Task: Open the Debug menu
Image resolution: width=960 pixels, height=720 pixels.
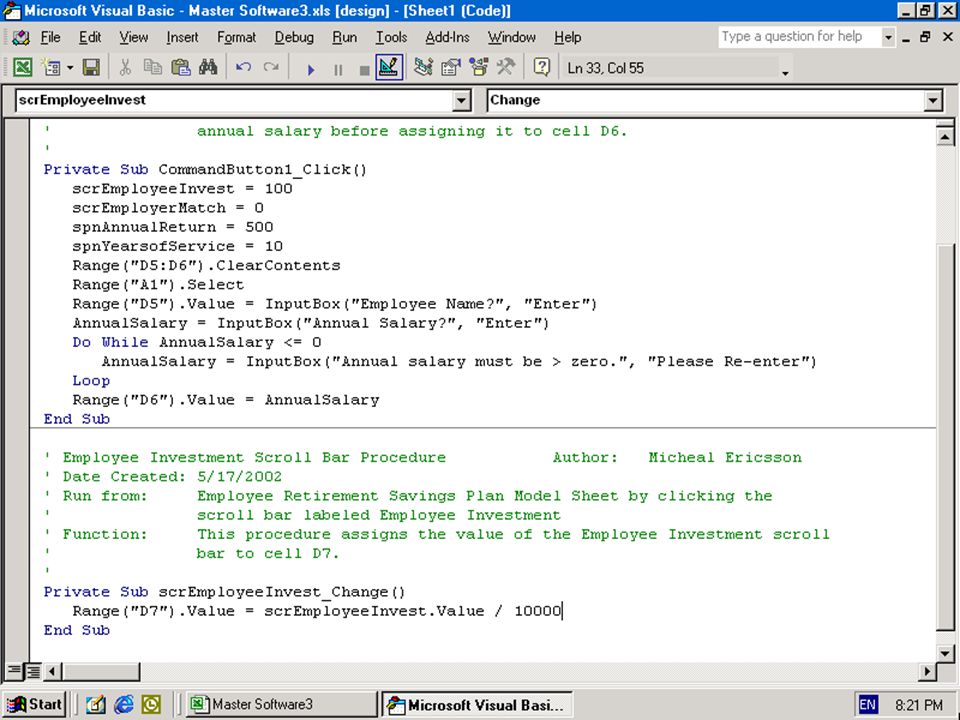Action: 294,38
